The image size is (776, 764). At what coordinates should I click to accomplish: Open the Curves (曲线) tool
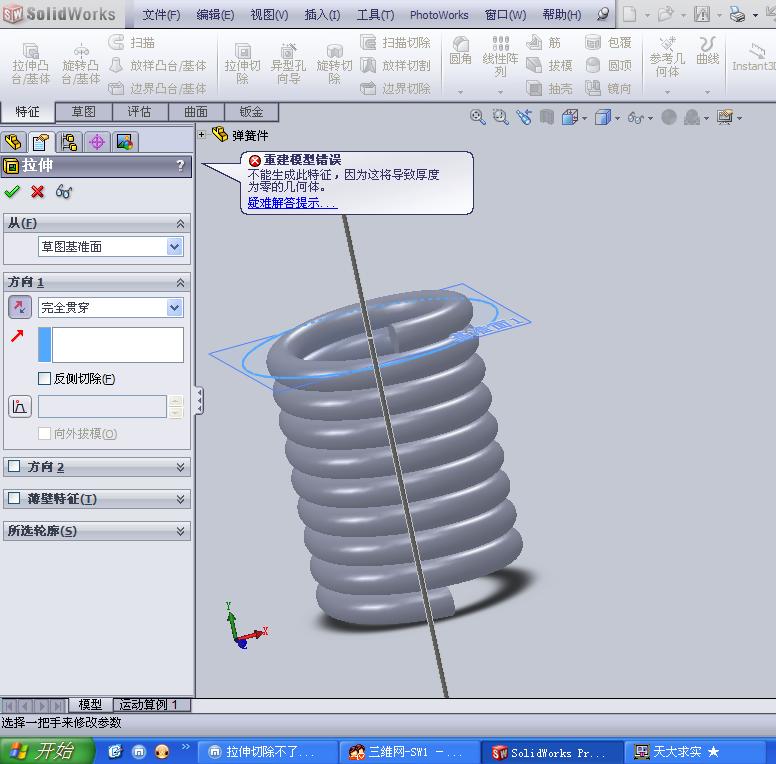[708, 50]
